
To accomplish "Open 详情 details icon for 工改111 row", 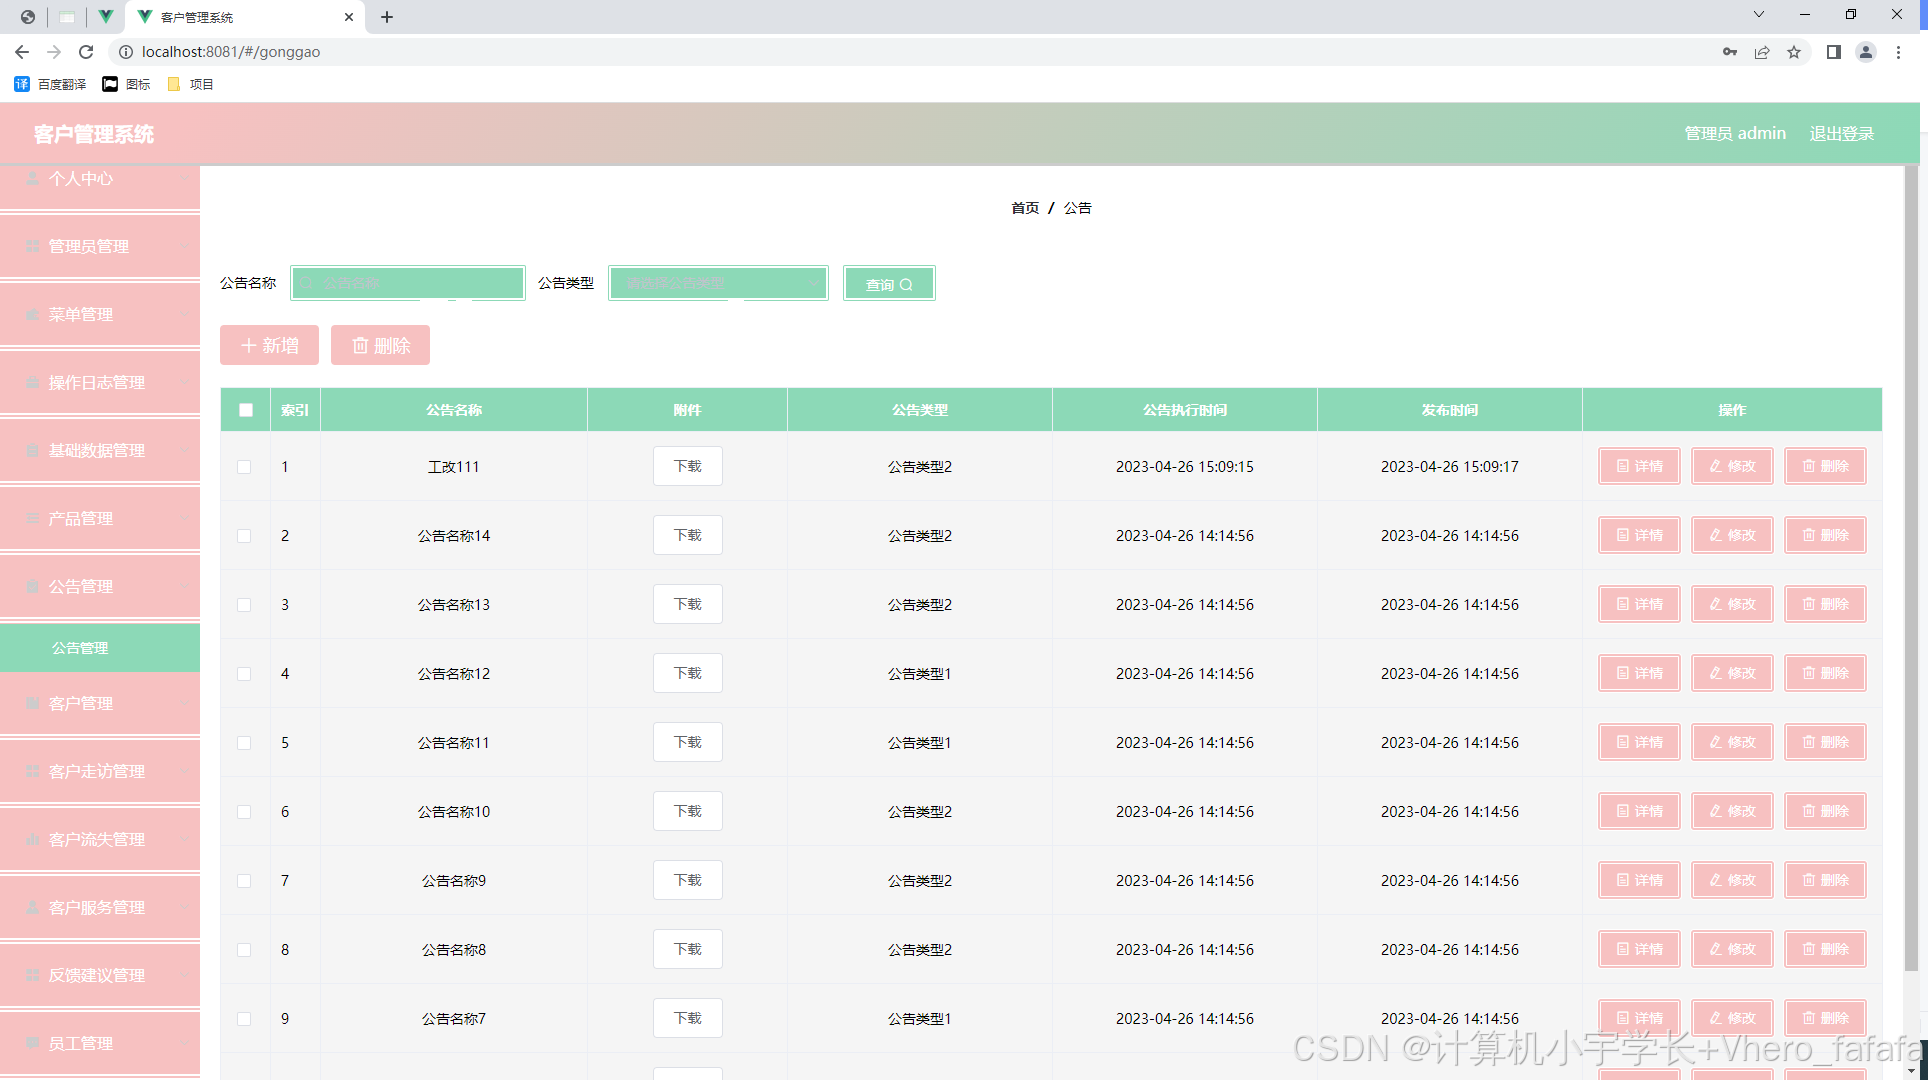I will 1622,466.
